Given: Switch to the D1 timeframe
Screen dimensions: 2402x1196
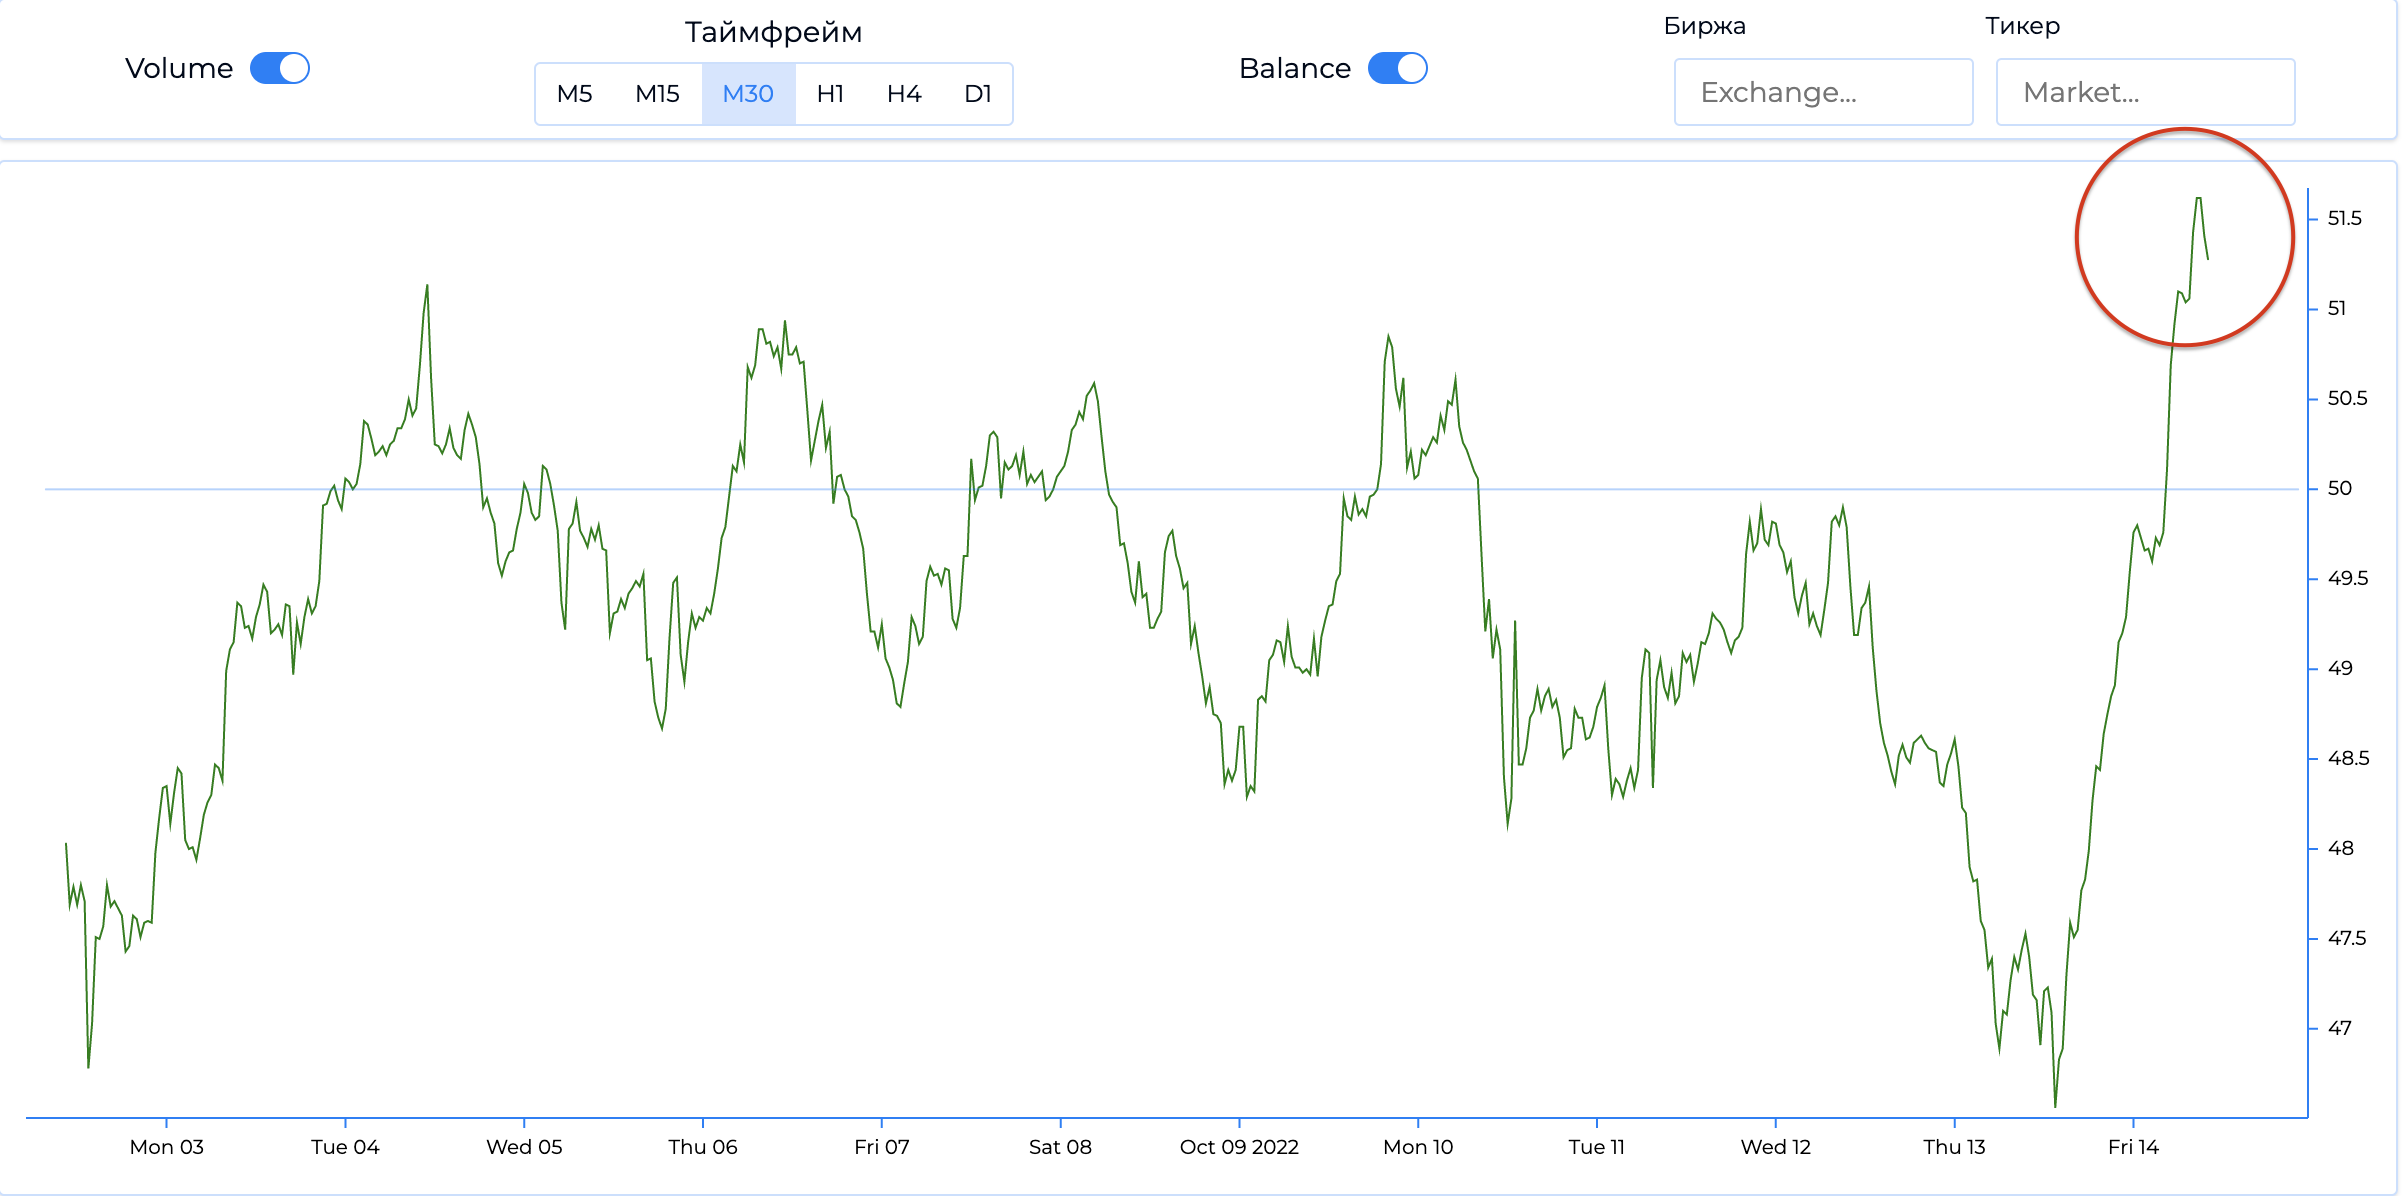Looking at the screenshot, I should (x=977, y=94).
